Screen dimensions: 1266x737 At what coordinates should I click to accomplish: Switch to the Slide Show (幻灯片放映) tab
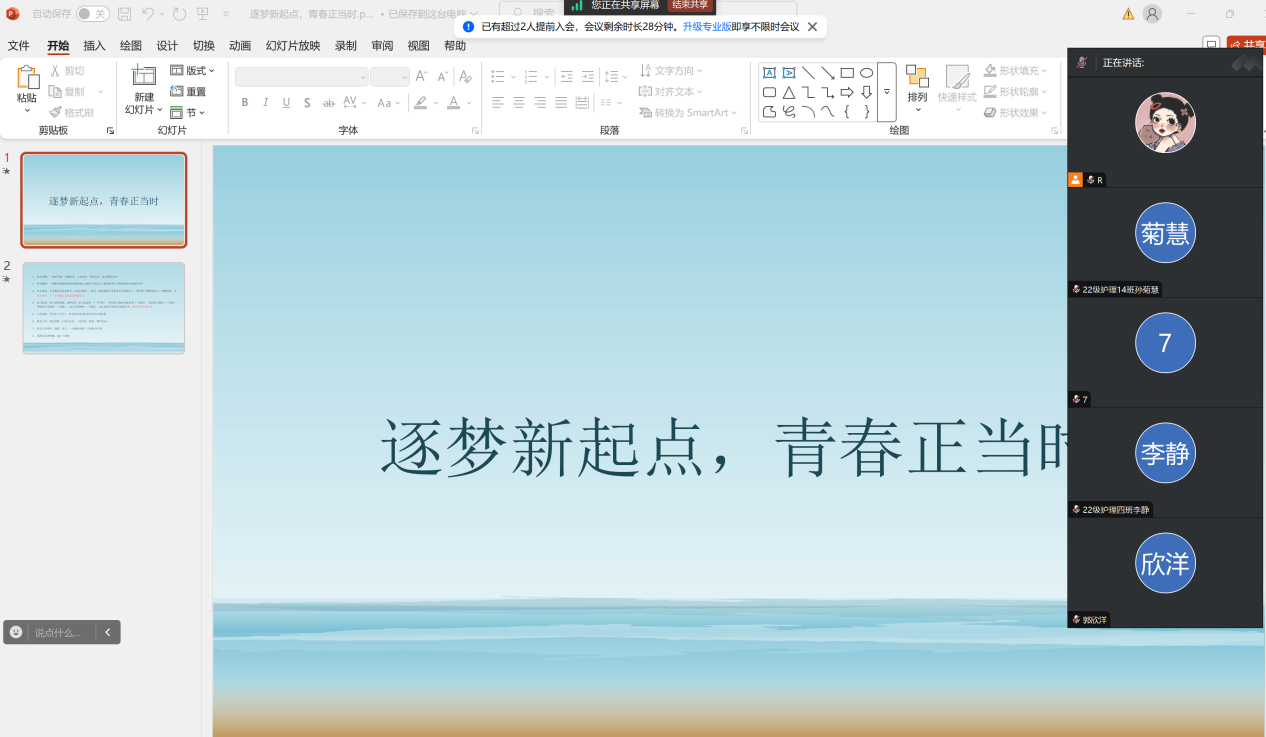(x=293, y=46)
